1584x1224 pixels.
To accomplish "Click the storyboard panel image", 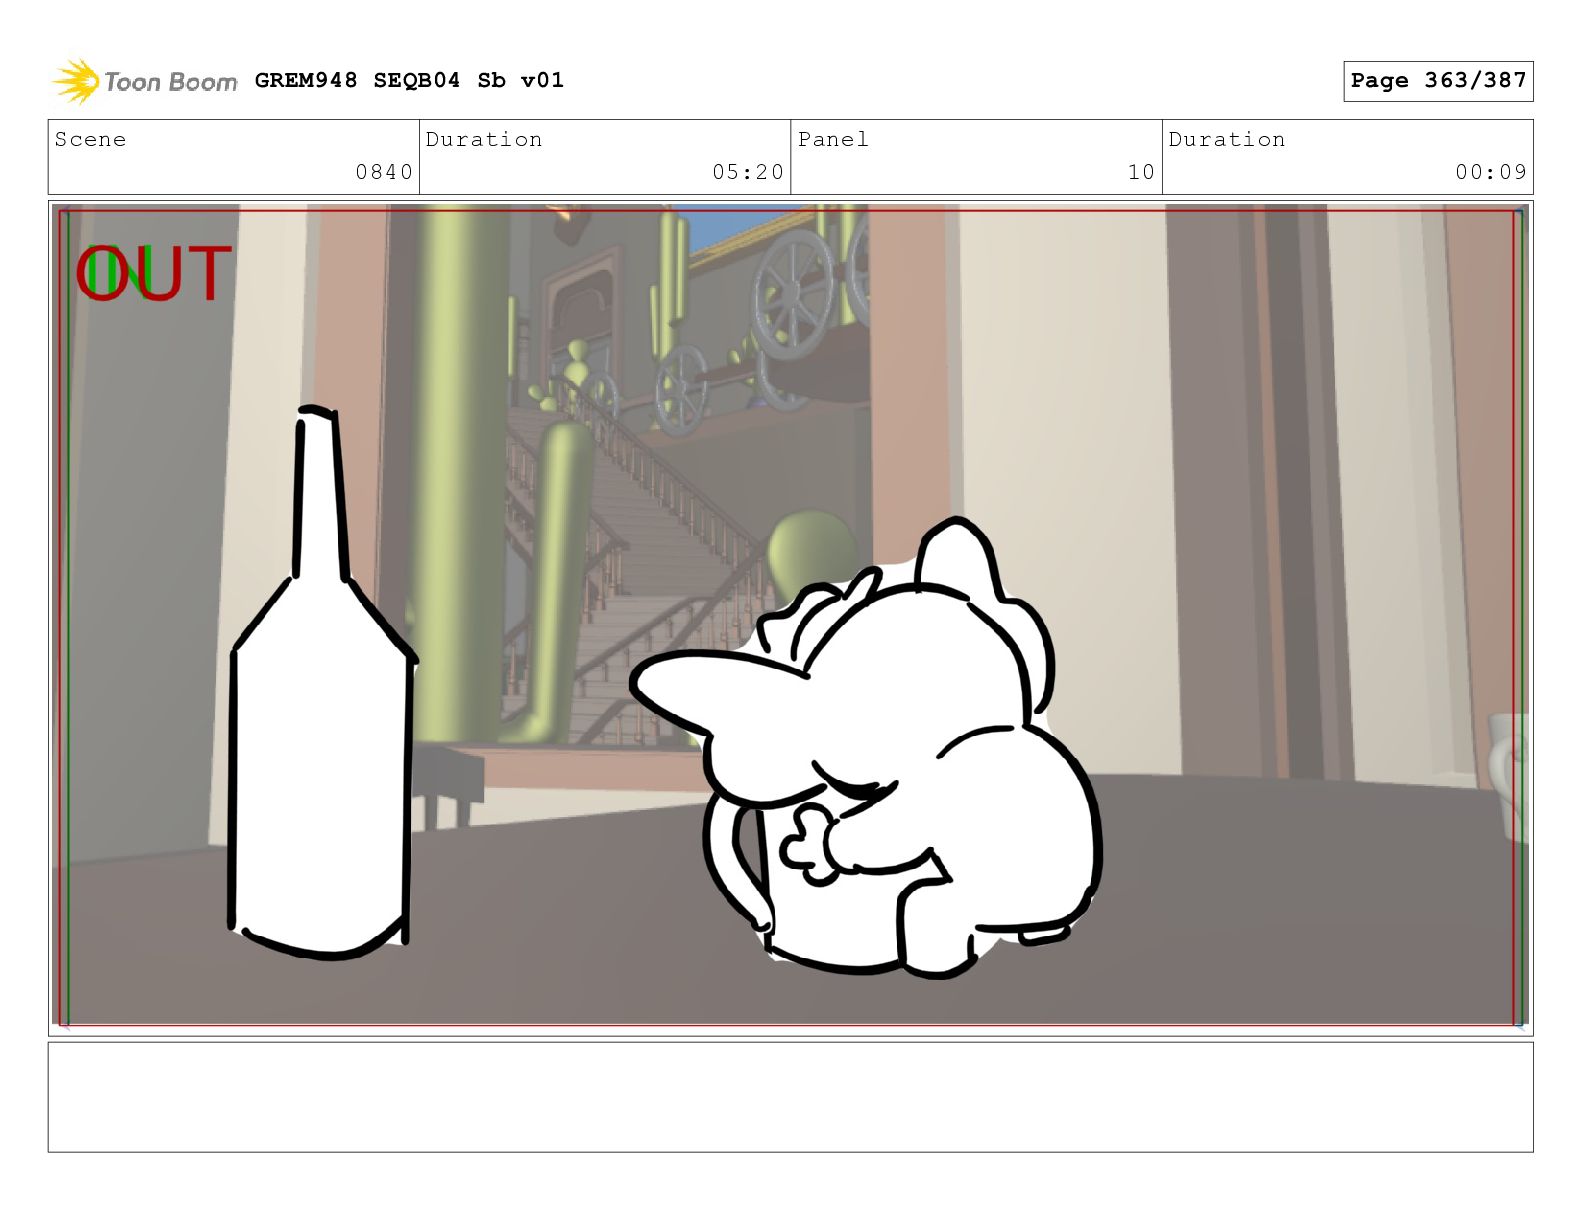I will [791, 616].
